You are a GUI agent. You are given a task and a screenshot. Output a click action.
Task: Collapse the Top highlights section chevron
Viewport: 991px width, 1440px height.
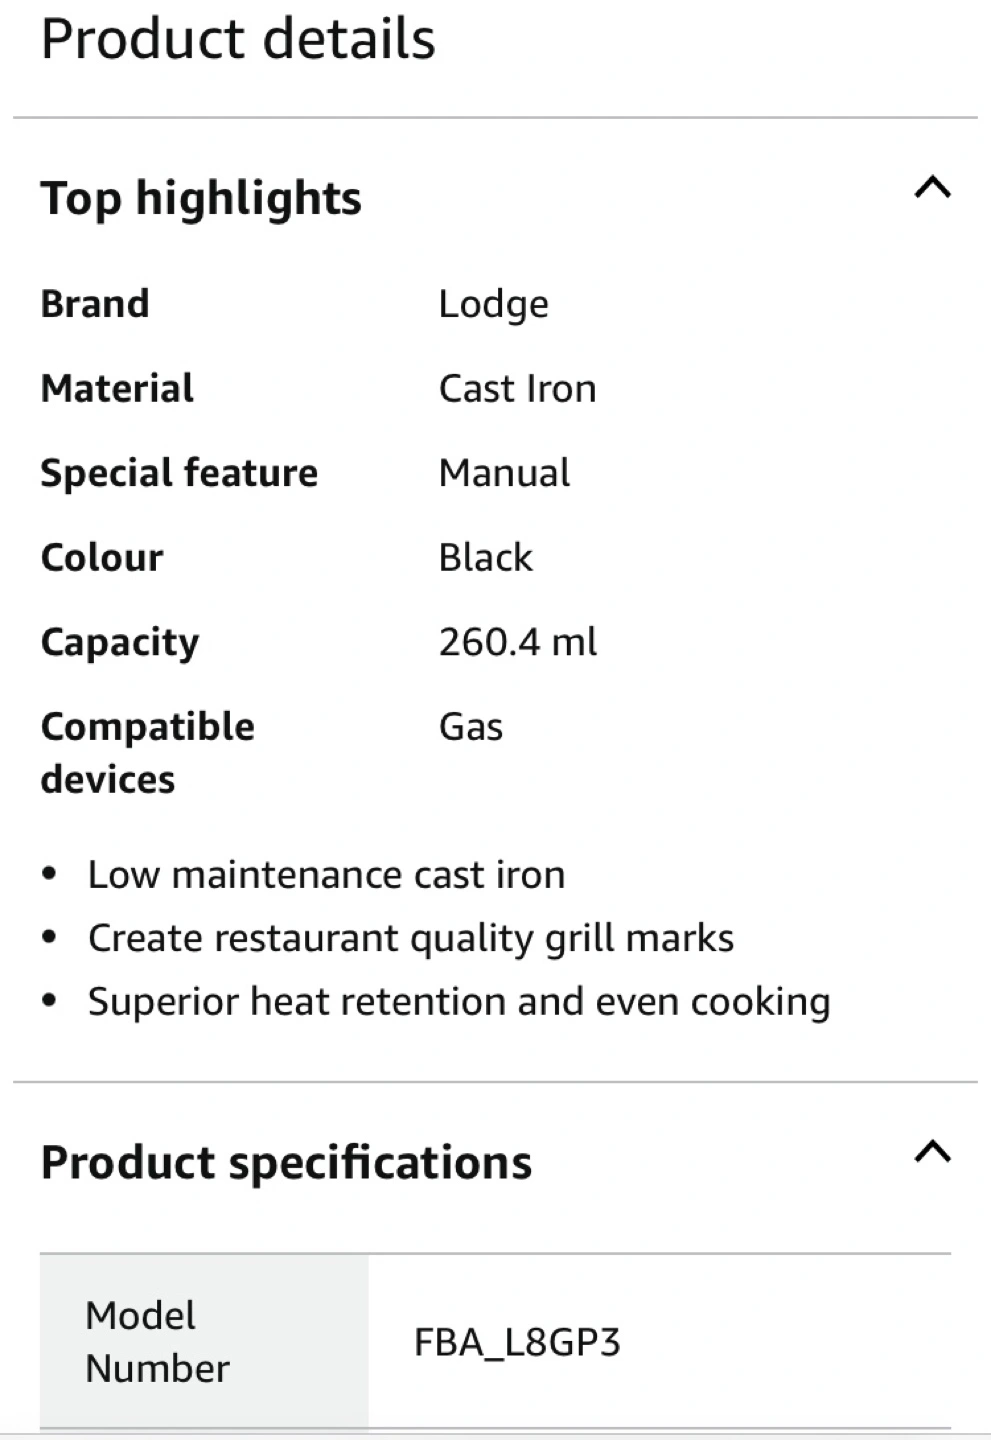[x=932, y=188]
